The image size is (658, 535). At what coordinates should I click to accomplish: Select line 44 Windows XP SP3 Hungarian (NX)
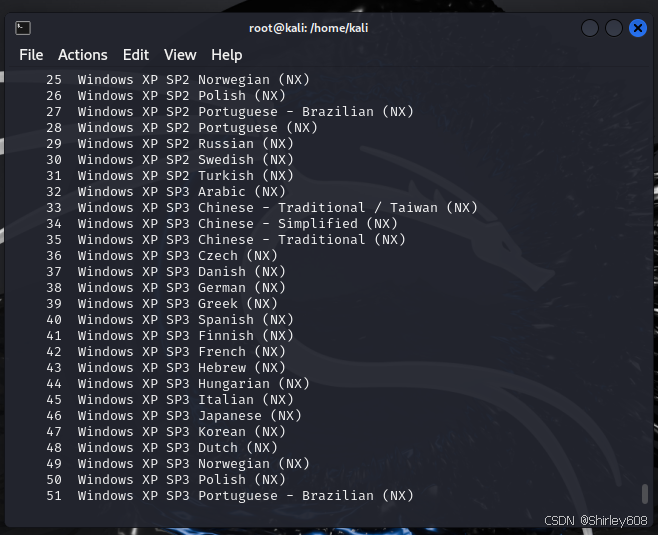pos(178,384)
